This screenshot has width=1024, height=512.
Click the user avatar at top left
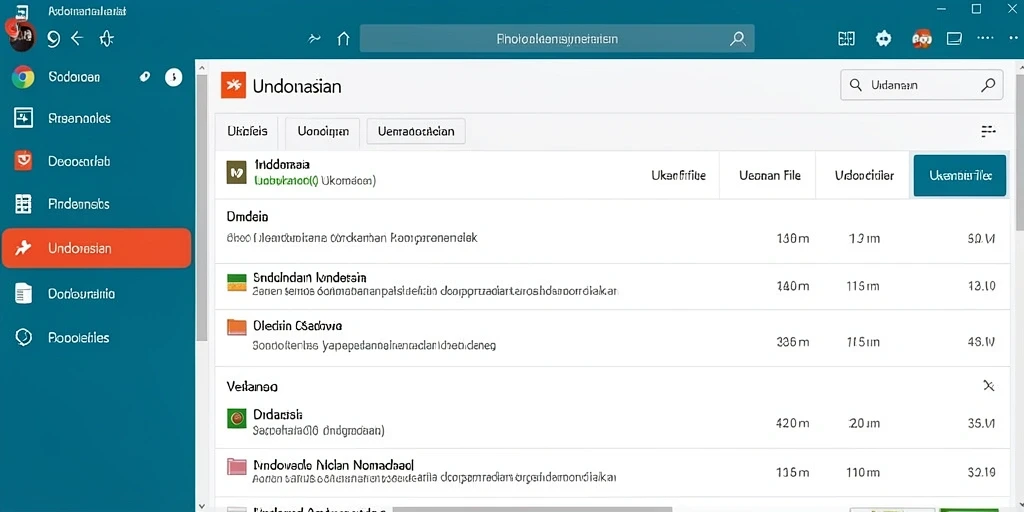pyautogui.click(x=21, y=35)
